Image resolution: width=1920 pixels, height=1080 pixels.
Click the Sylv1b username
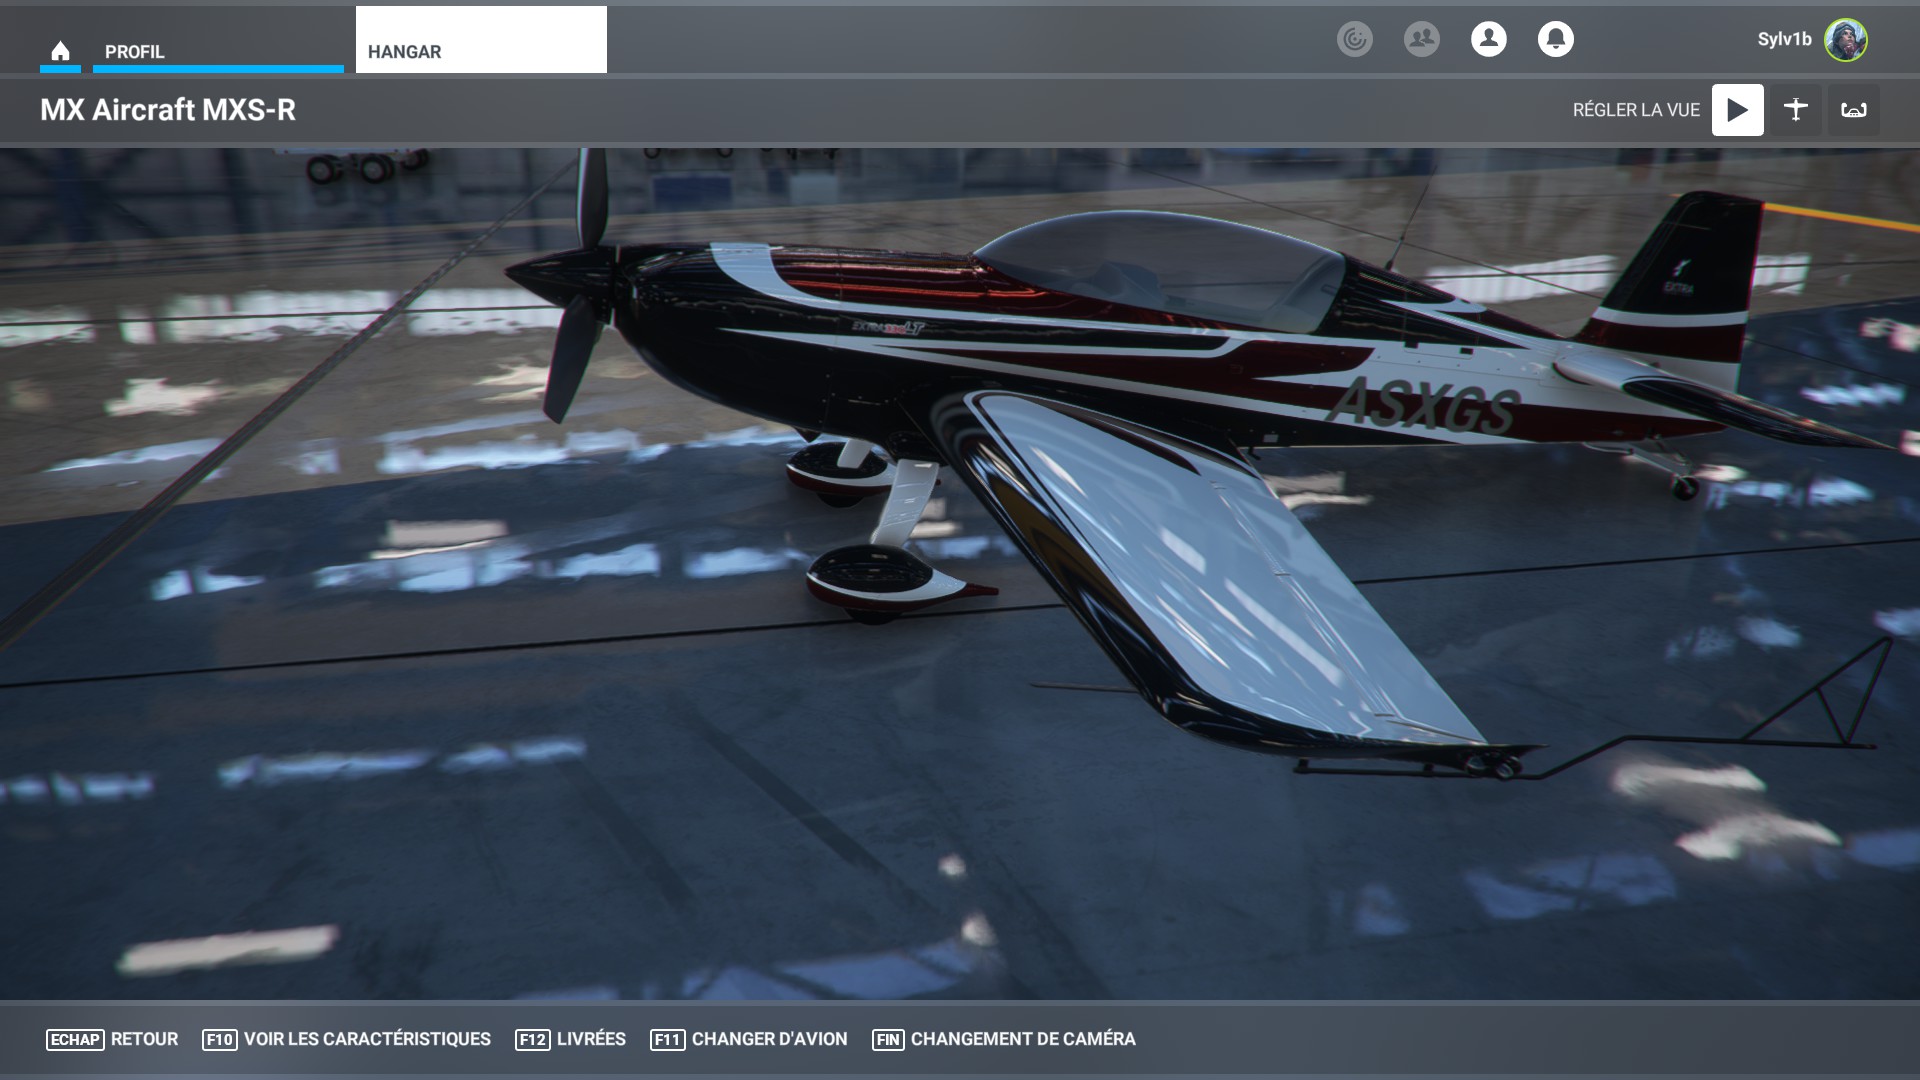click(x=1784, y=39)
